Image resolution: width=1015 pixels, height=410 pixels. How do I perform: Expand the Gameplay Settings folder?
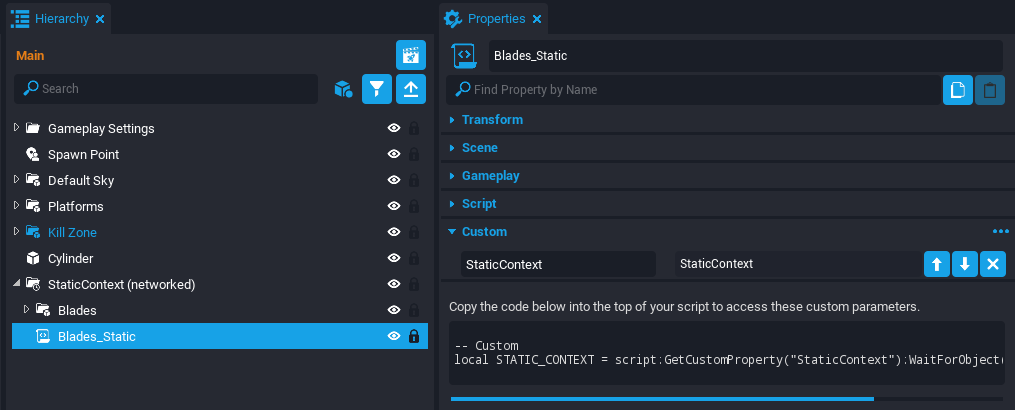click(16, 128)
